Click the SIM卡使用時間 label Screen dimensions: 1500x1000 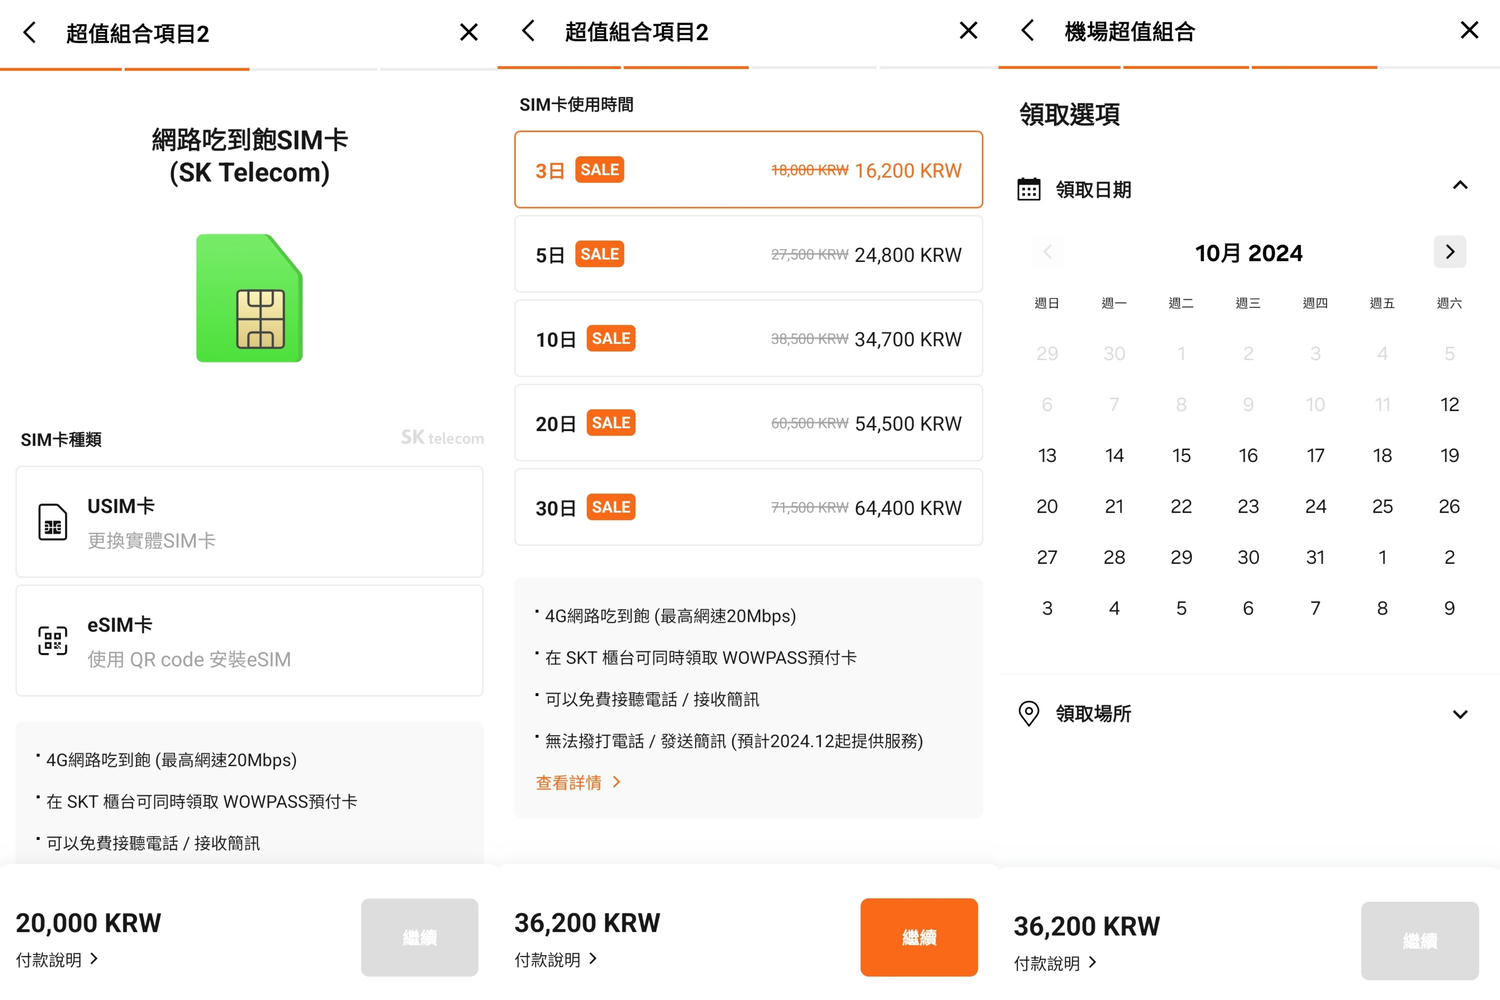click(576, 105)
